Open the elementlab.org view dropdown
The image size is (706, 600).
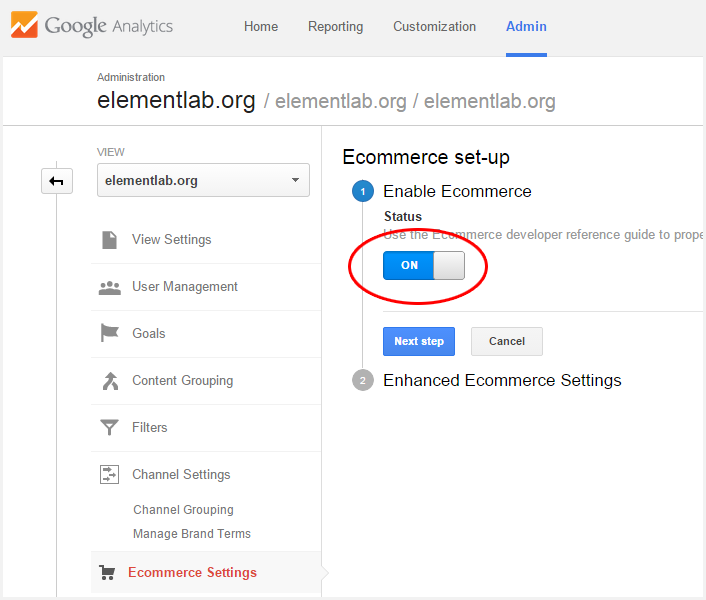coord(203,180)
